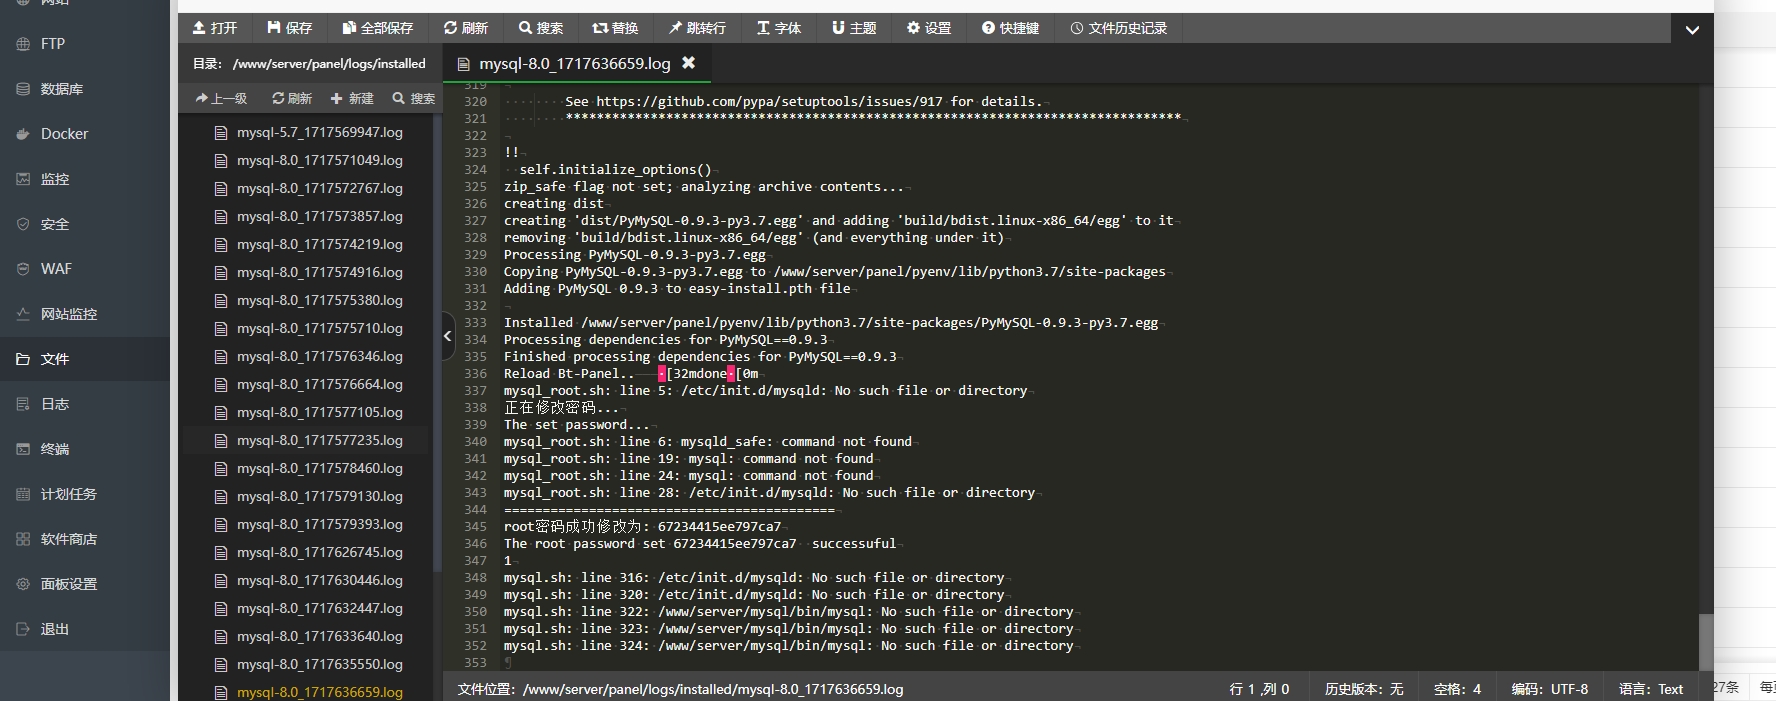Change 空格: 4 indentation setting
1776x701 pixels.
coord(1457,689)
